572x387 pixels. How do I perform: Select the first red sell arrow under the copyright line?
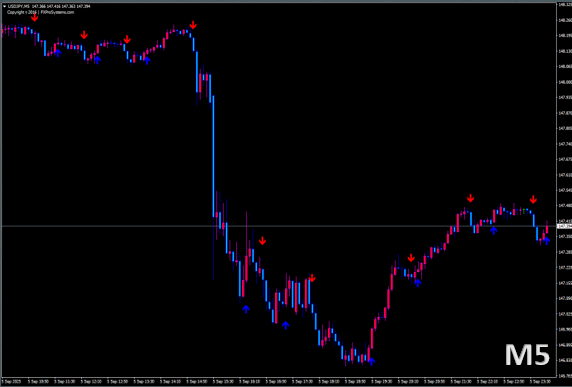pos(34,17)
